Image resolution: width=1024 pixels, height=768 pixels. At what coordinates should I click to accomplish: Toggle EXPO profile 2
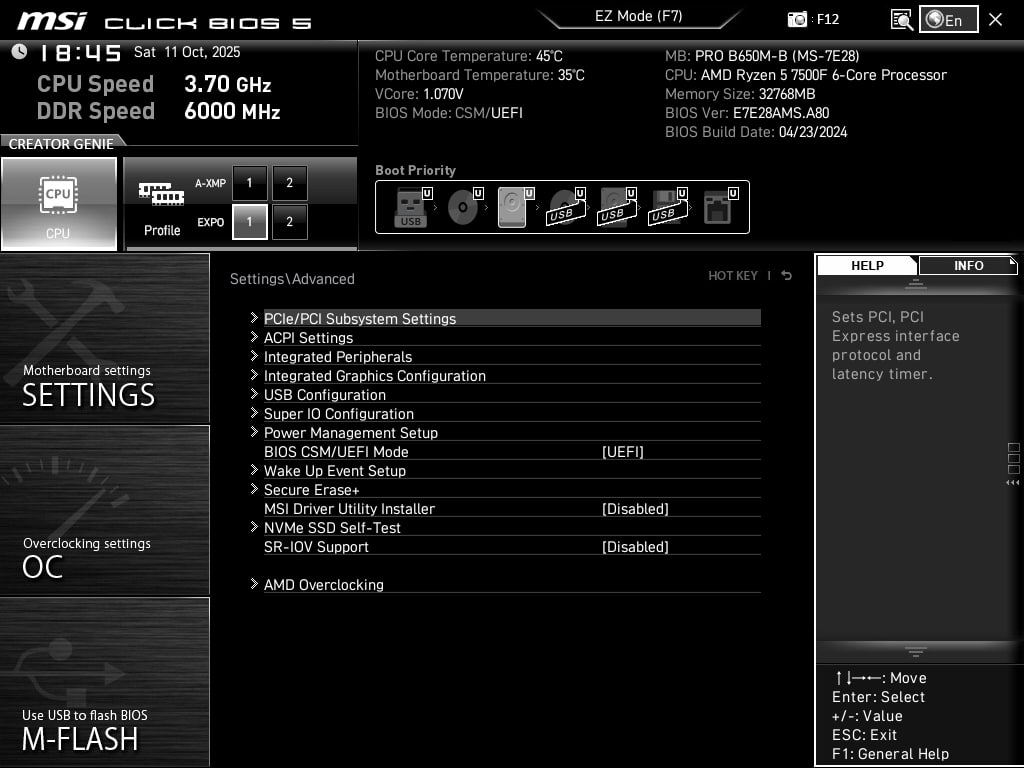click(289, 222)
